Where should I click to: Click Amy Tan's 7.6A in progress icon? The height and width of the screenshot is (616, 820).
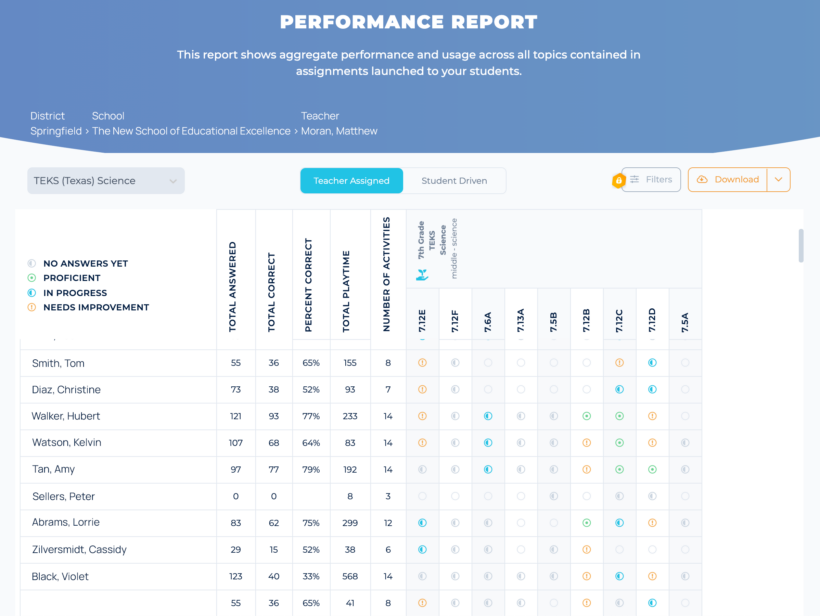pyautogui.click(x=488, y=469)
